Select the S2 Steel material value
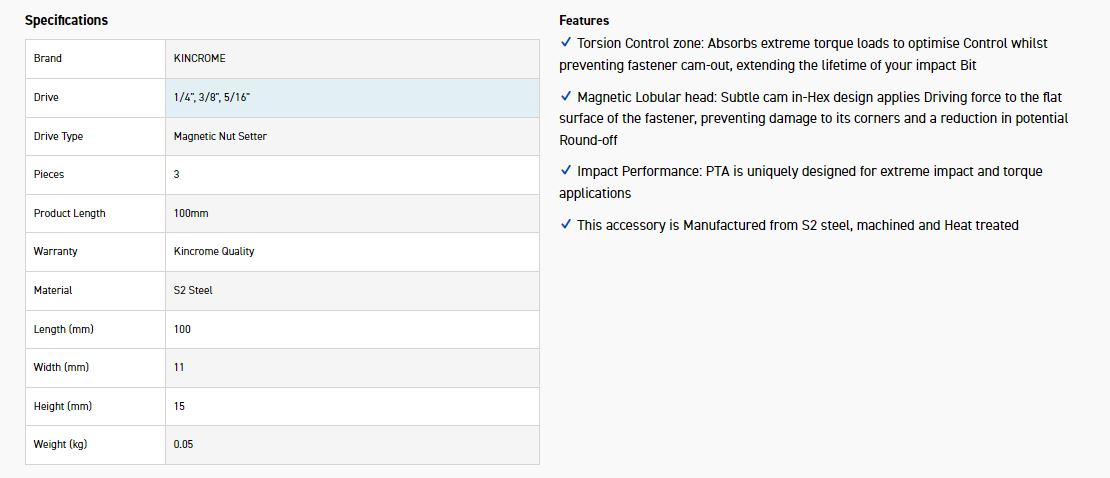Image resolution: width=1110 pixels, height=478 pixels. click(193, 290)
